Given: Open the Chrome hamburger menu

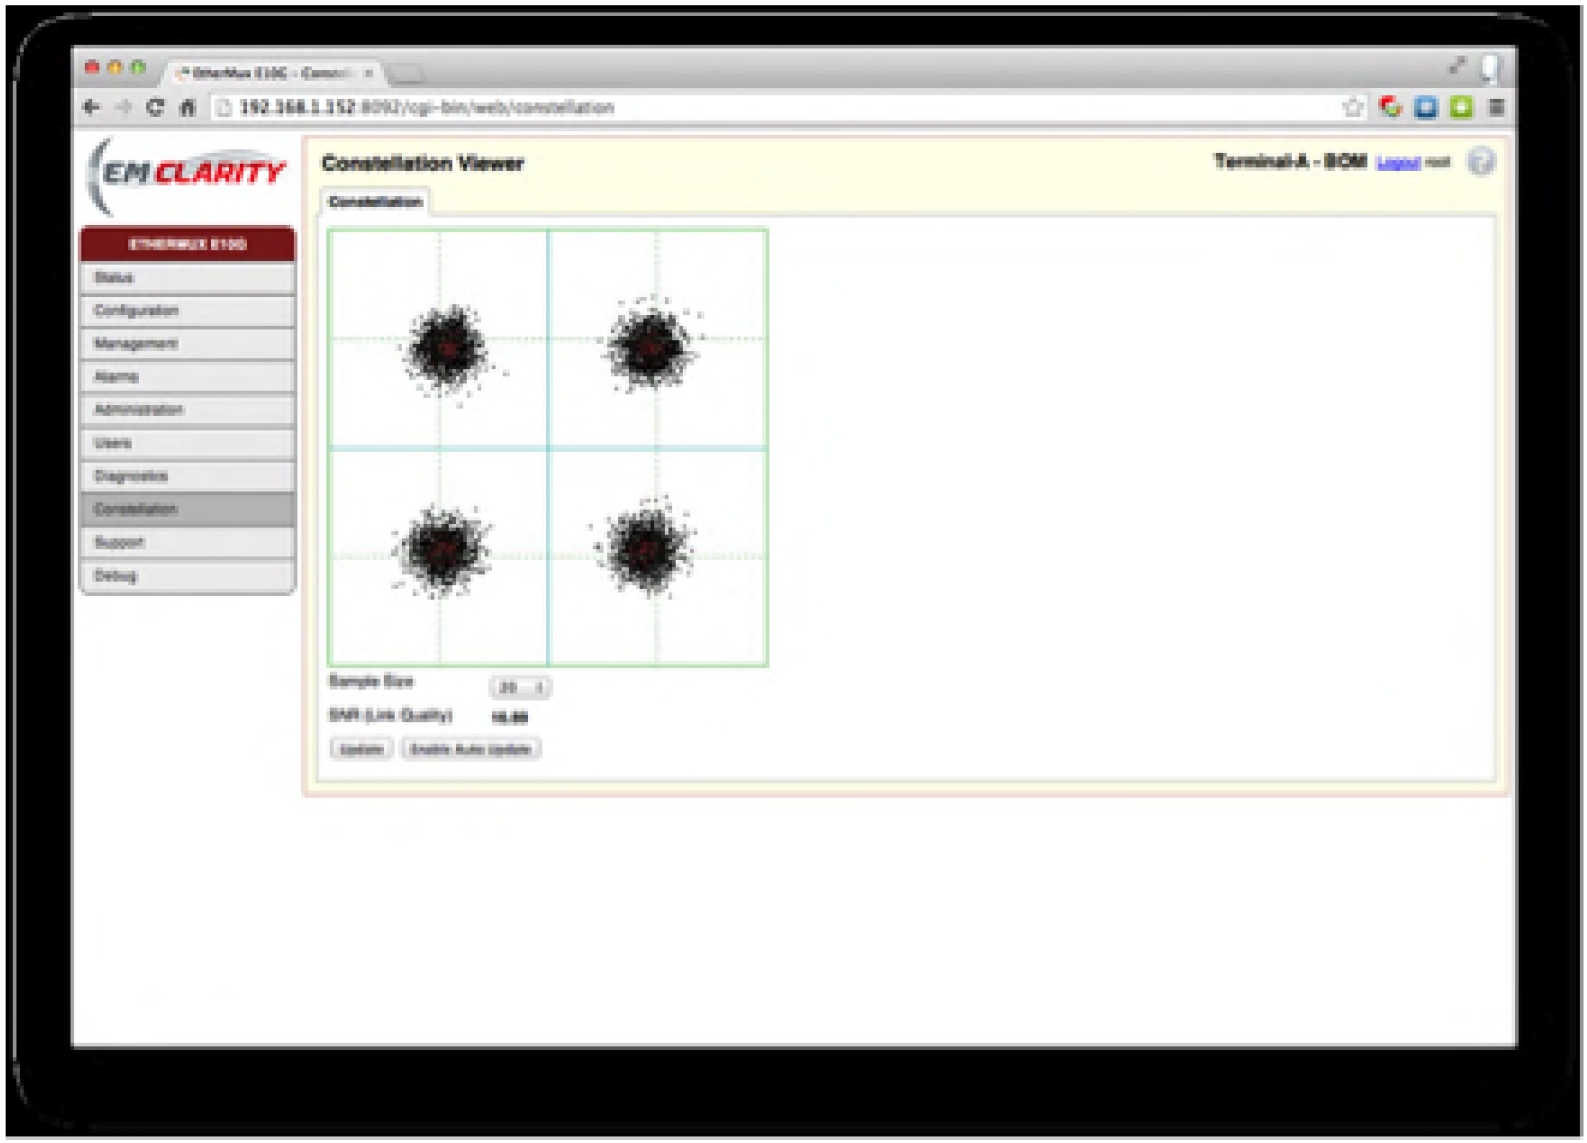Looking at the screenshot, I should 1496,107.
